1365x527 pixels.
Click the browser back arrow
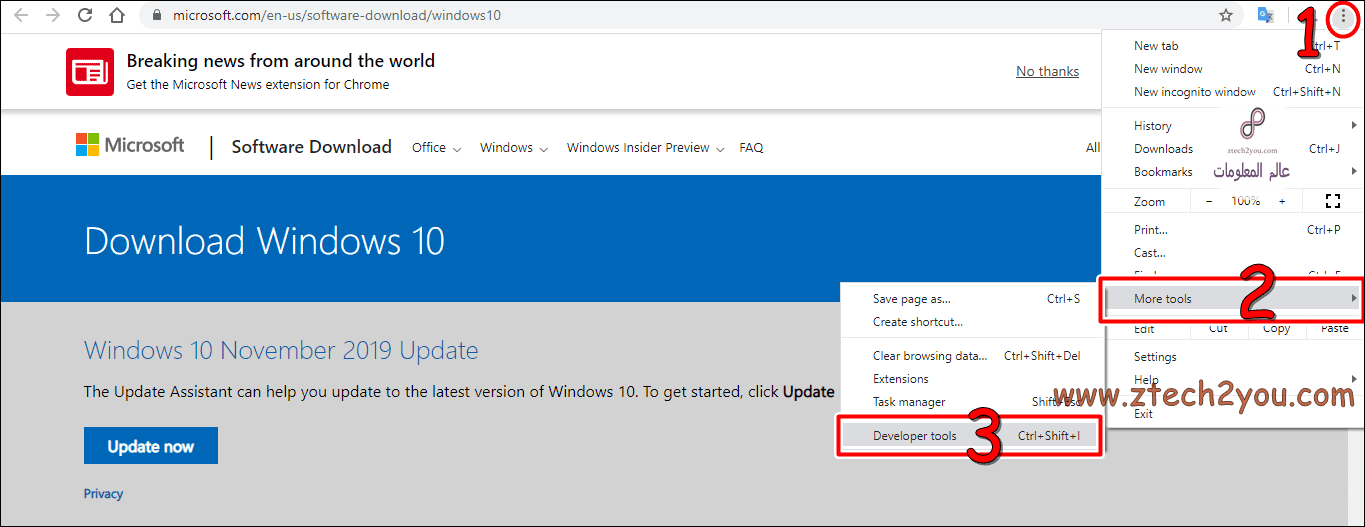[x=21, y=15]
